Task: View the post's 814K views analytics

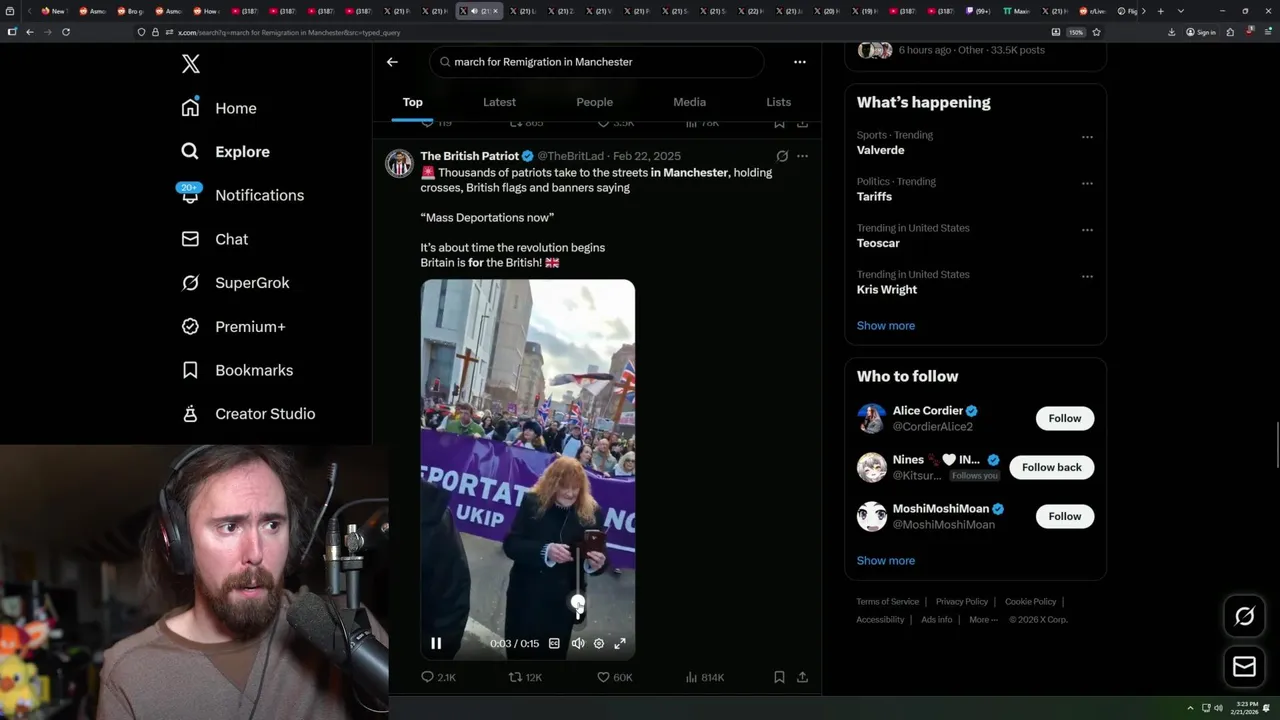Action: click(x=705, y=677)
